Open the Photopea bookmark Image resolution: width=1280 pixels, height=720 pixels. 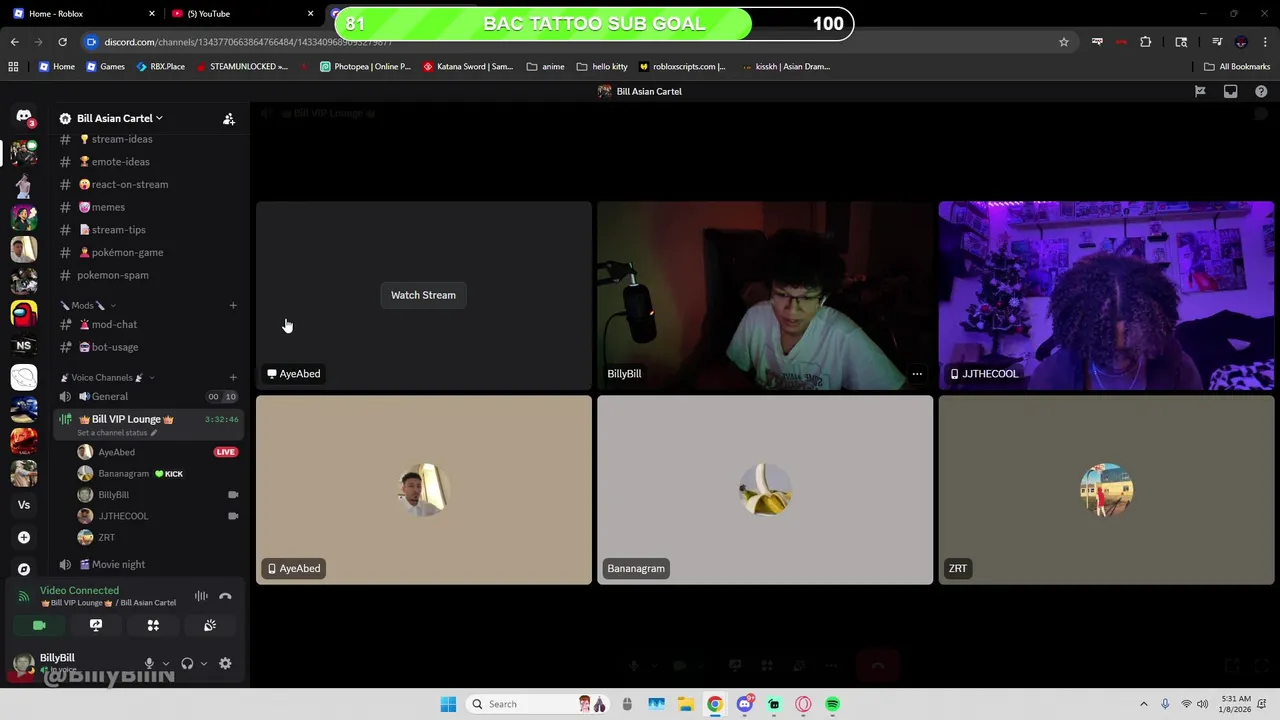[365, 67]
